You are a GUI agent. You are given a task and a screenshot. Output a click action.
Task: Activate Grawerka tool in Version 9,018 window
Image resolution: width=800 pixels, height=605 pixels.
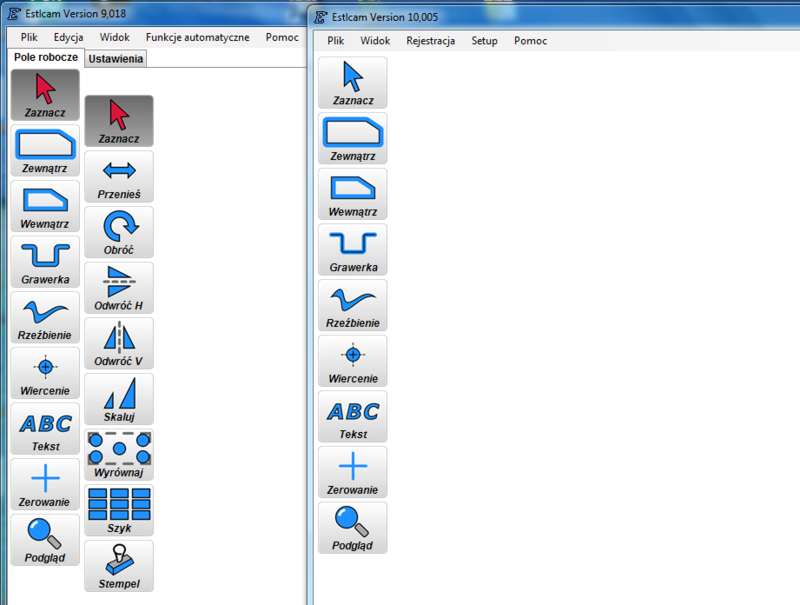point(45,262)
